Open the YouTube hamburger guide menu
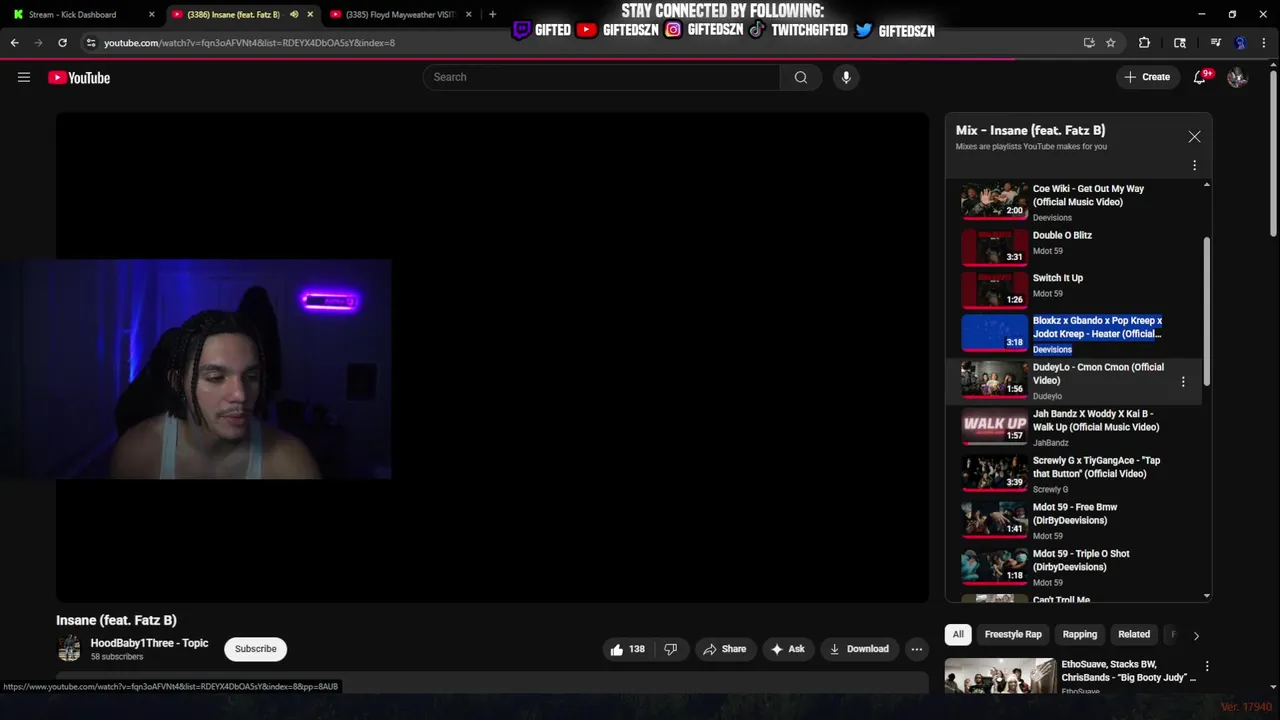This screenshot has width=1280, height=720. click(x=24, y=77)
